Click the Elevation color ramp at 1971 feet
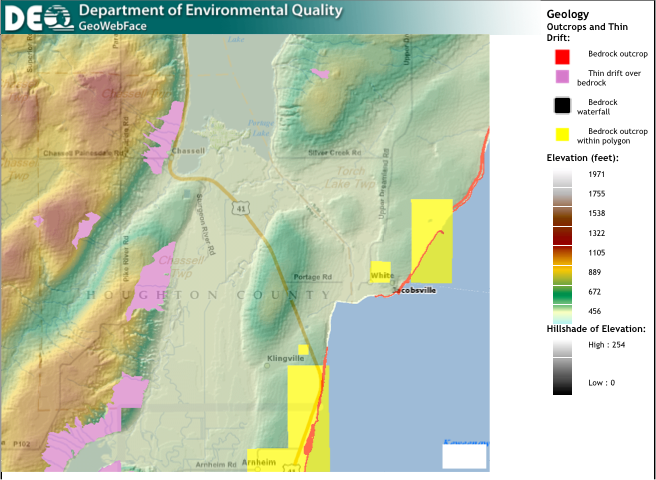This screenshot has width=656, height=480. pos(562,176)
